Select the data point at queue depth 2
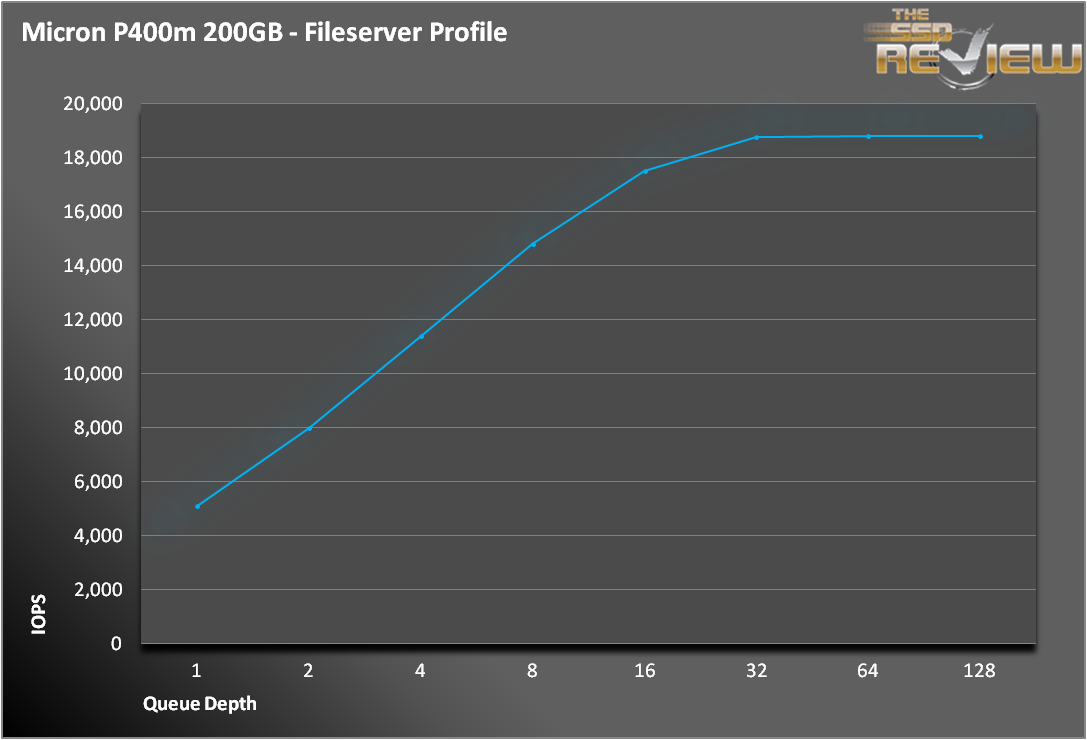 coord(309,428)
